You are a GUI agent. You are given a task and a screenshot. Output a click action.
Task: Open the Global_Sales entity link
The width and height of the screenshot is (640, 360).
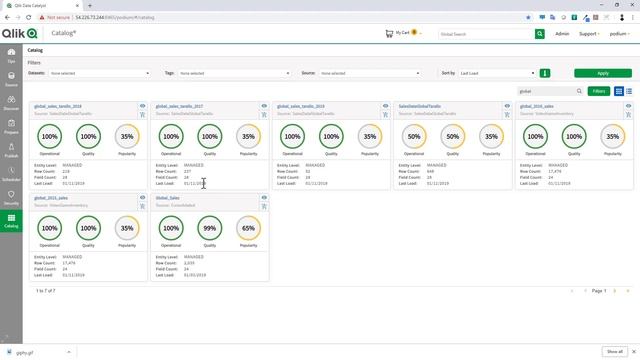pos(167,198)
